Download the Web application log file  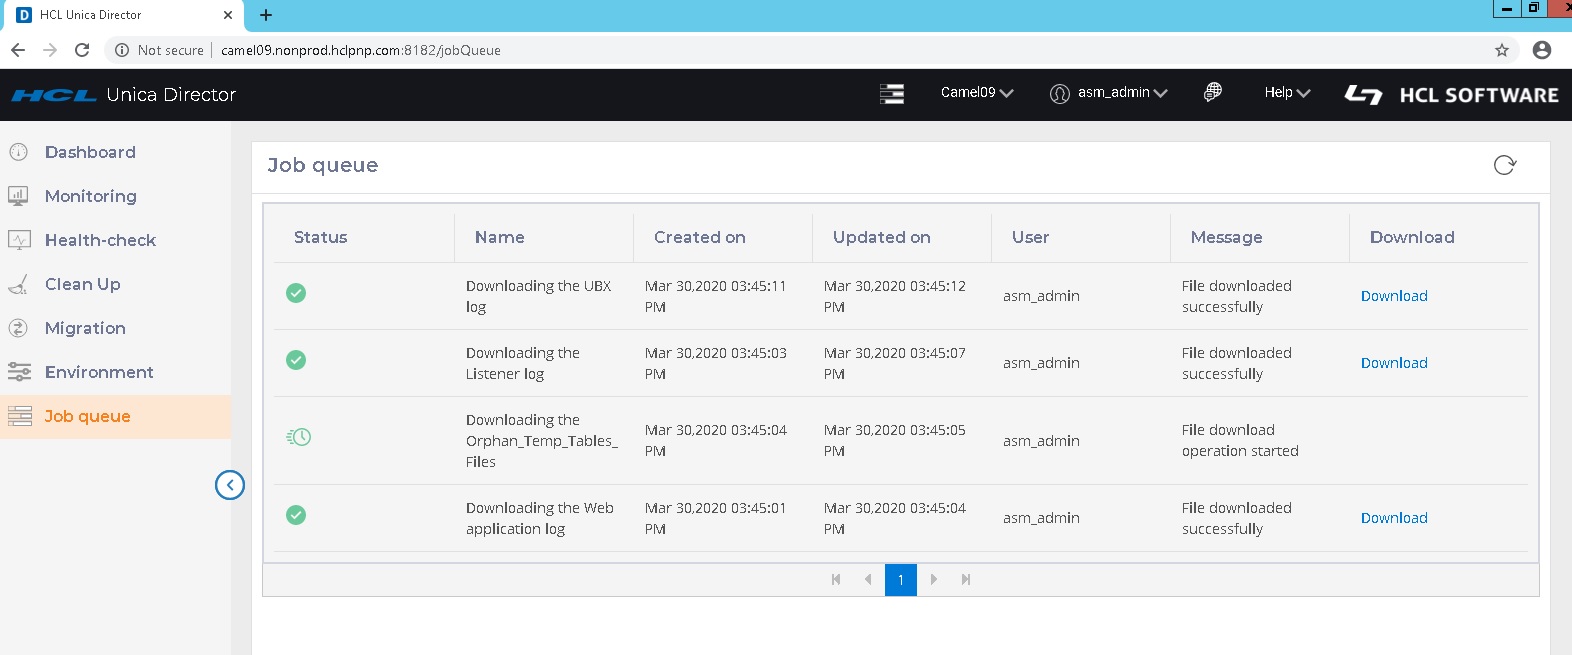(1393, 518)
